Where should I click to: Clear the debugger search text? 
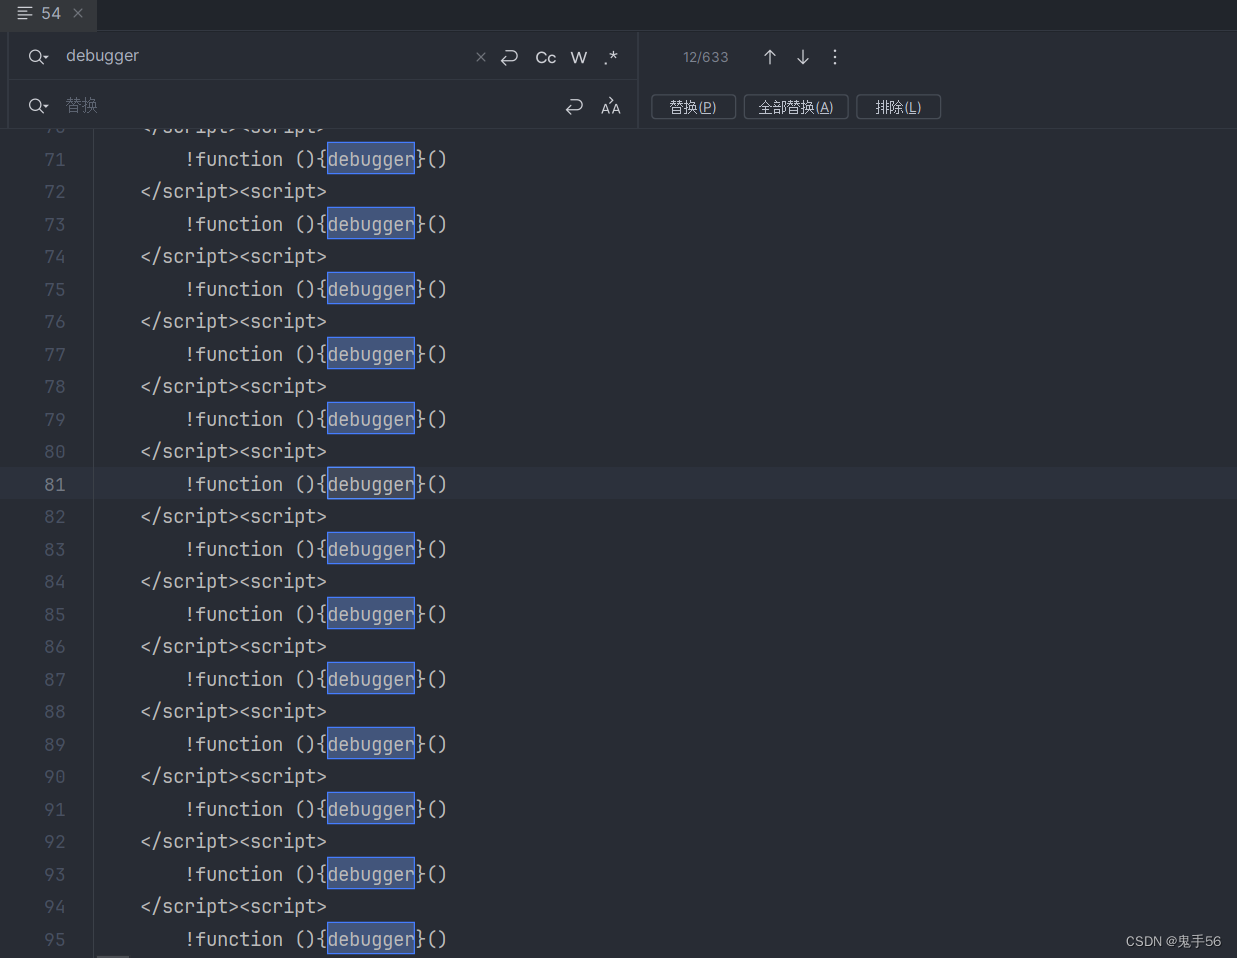point(481,57)
